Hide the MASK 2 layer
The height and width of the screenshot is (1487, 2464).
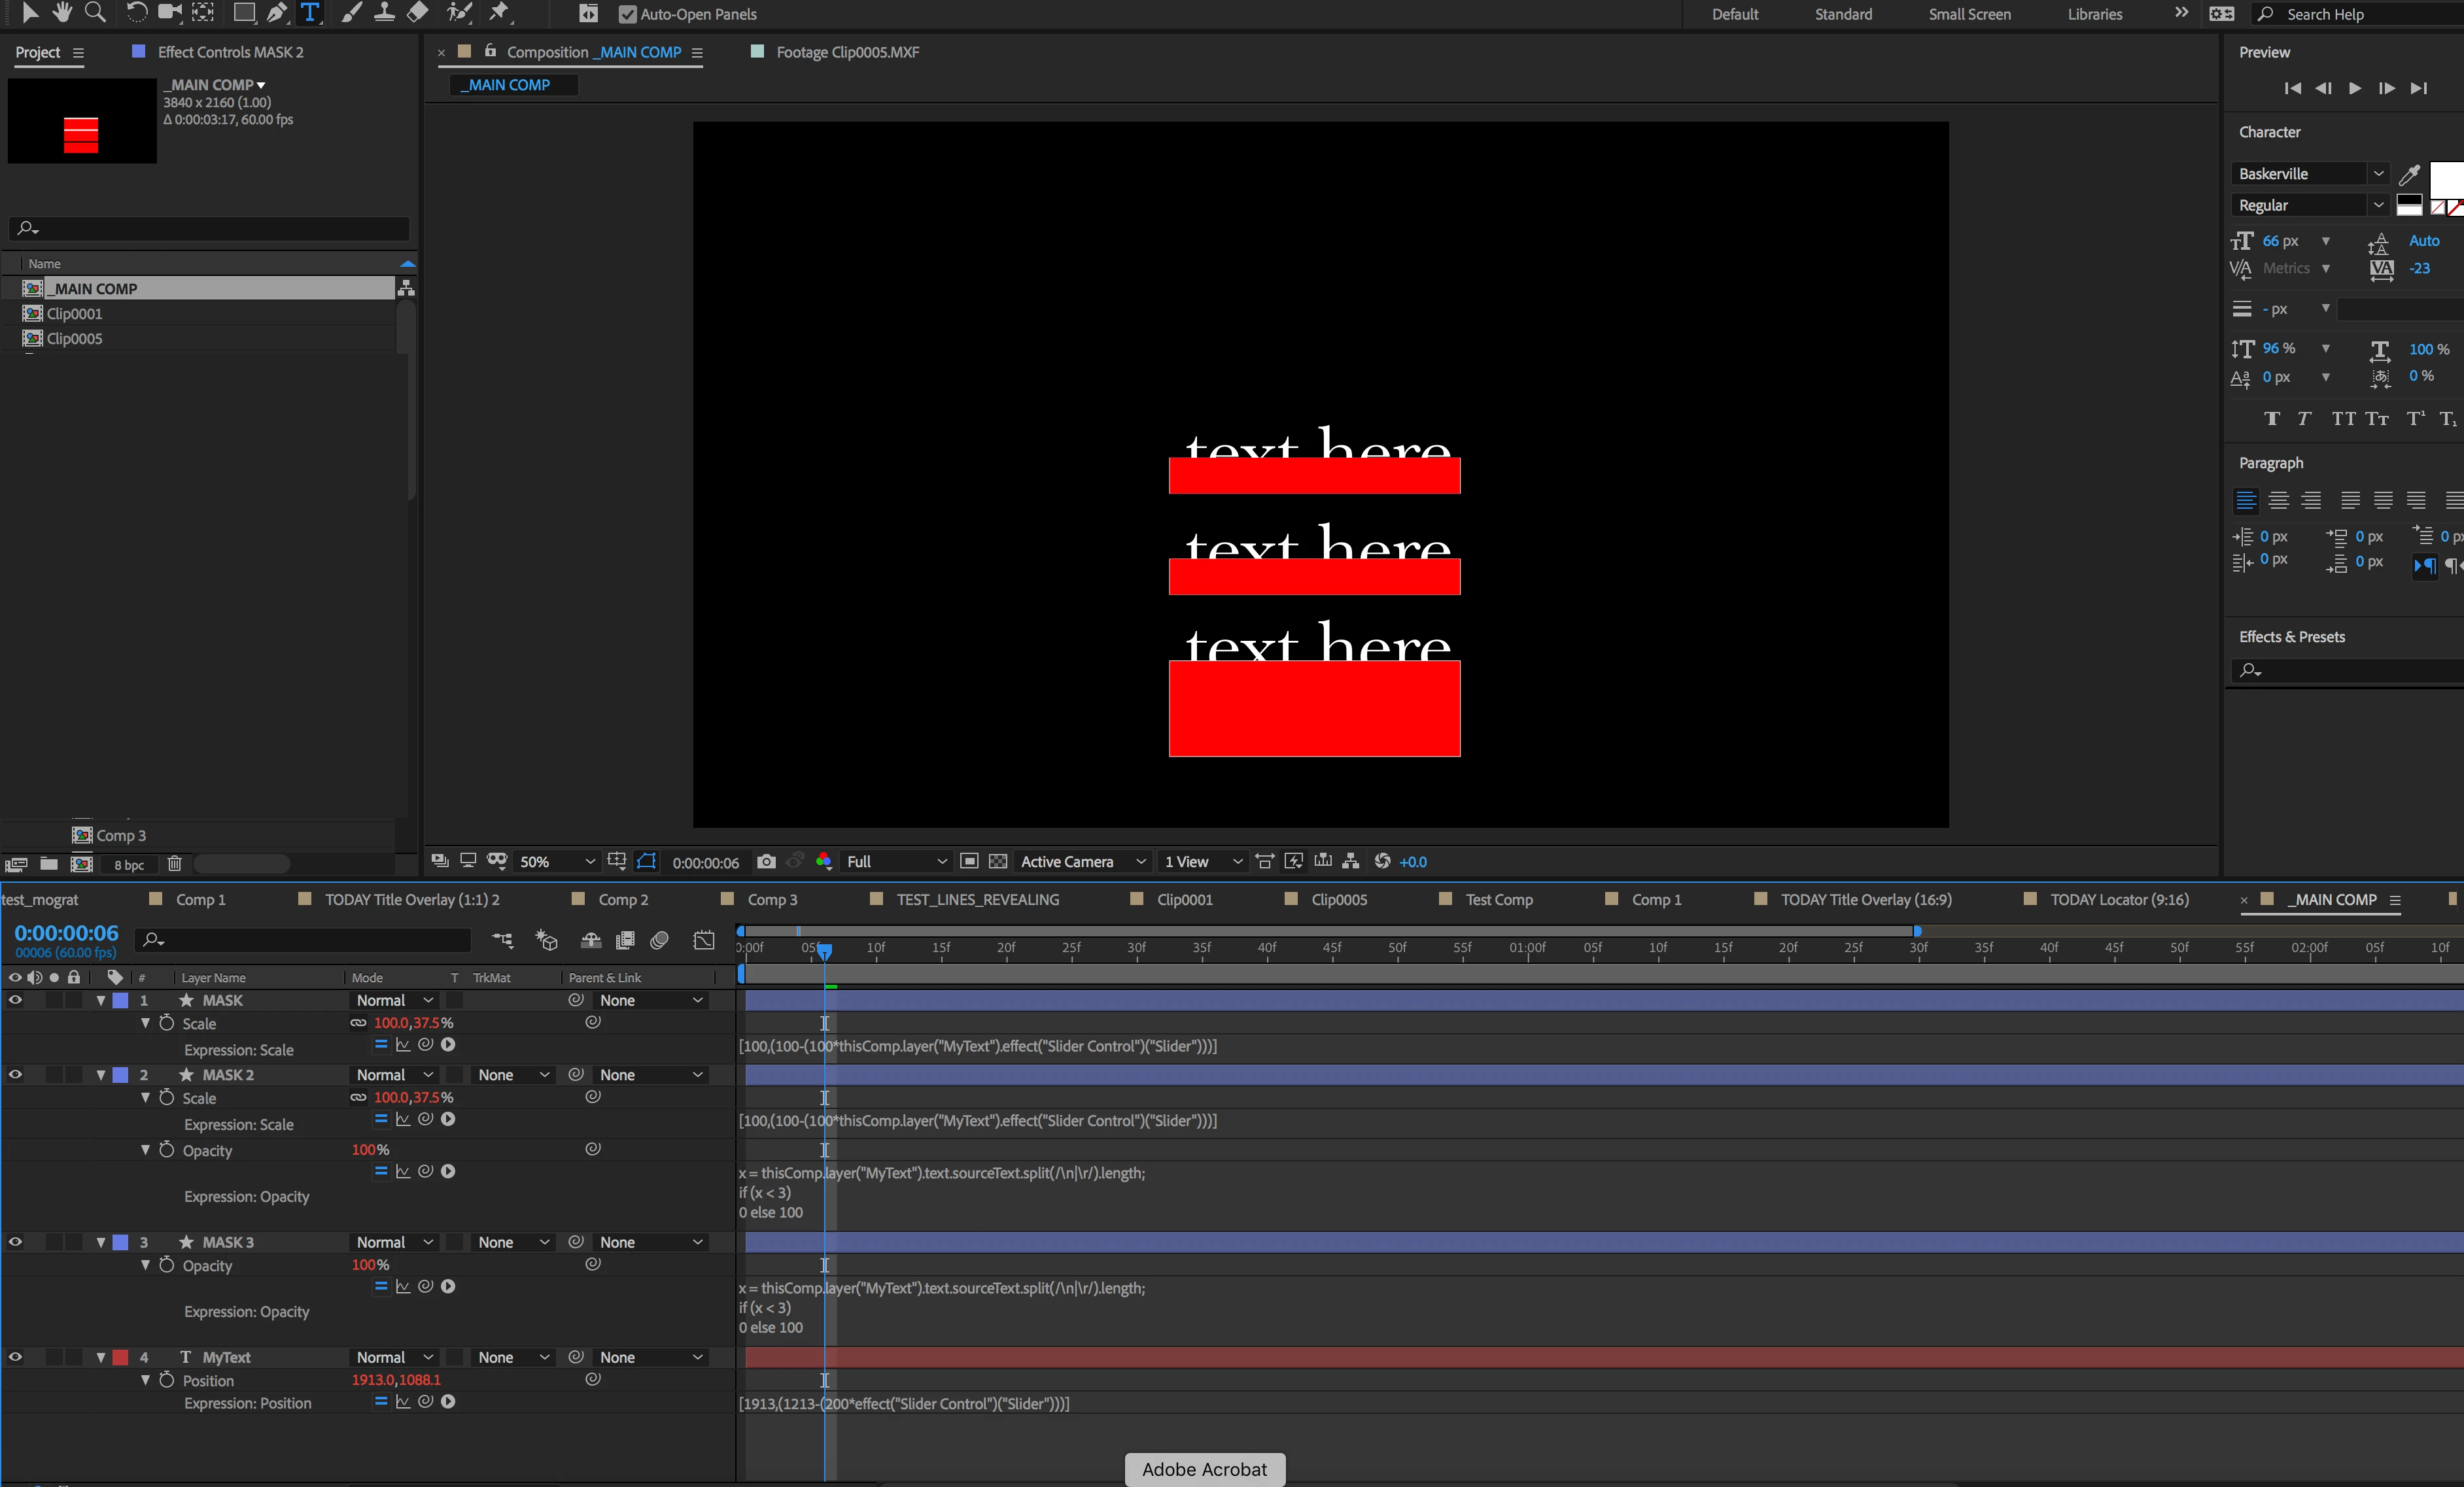tap(15, 1074)
